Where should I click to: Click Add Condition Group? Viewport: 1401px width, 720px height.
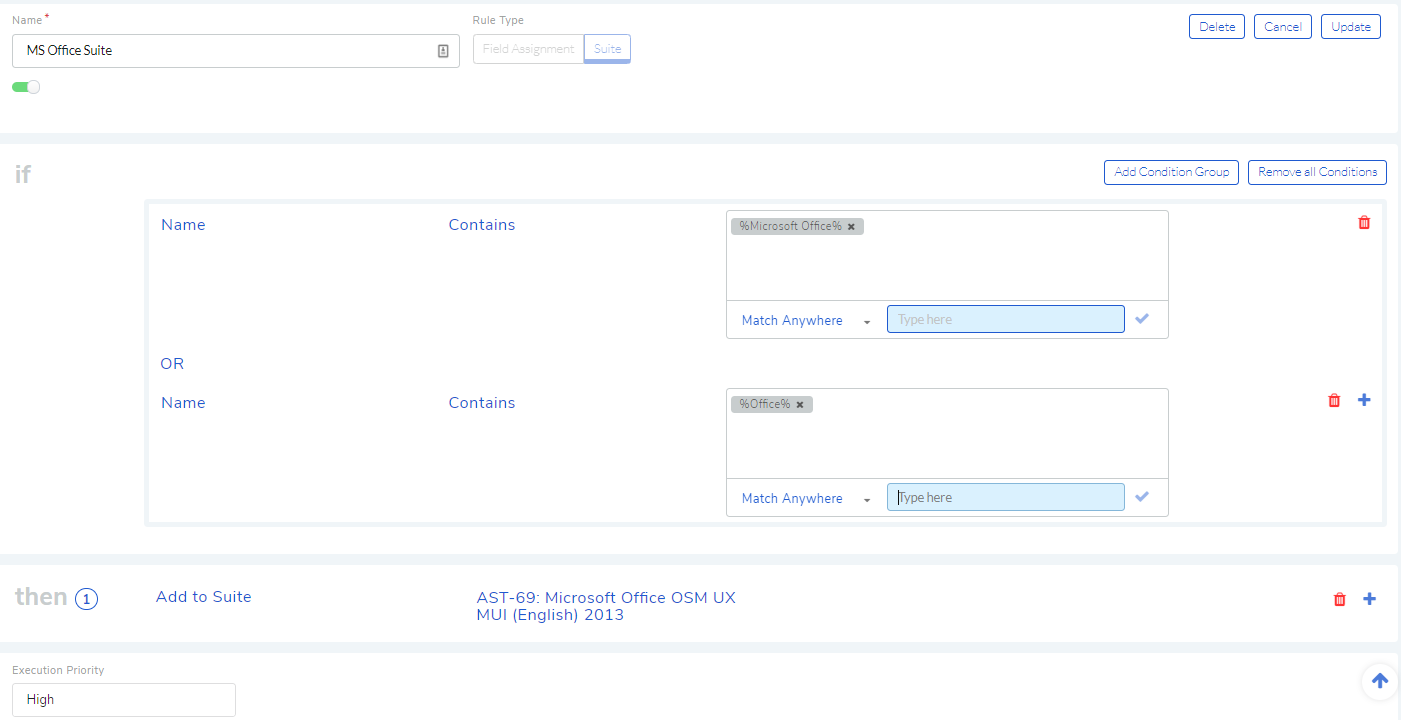click(1172, 172)
